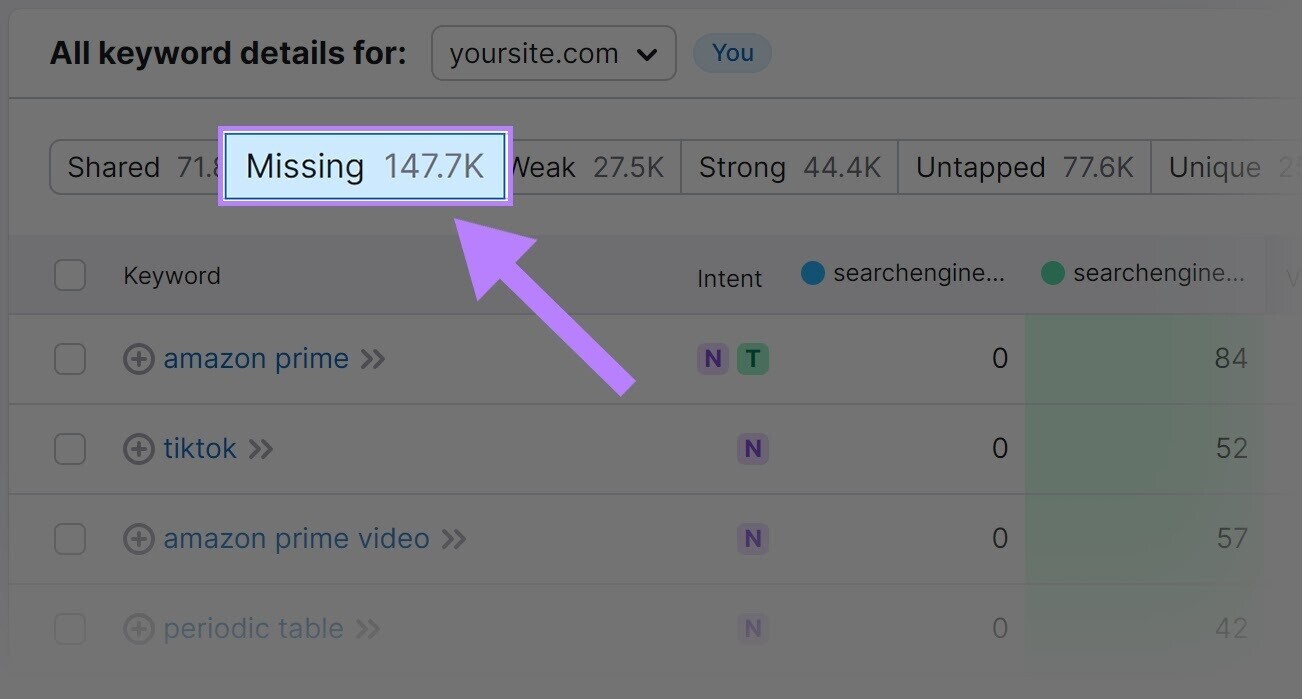Select the checkbox beside "periodic table"
Image resolution: width=1302 pixels, height=699 pixels.
click(69, 628)
